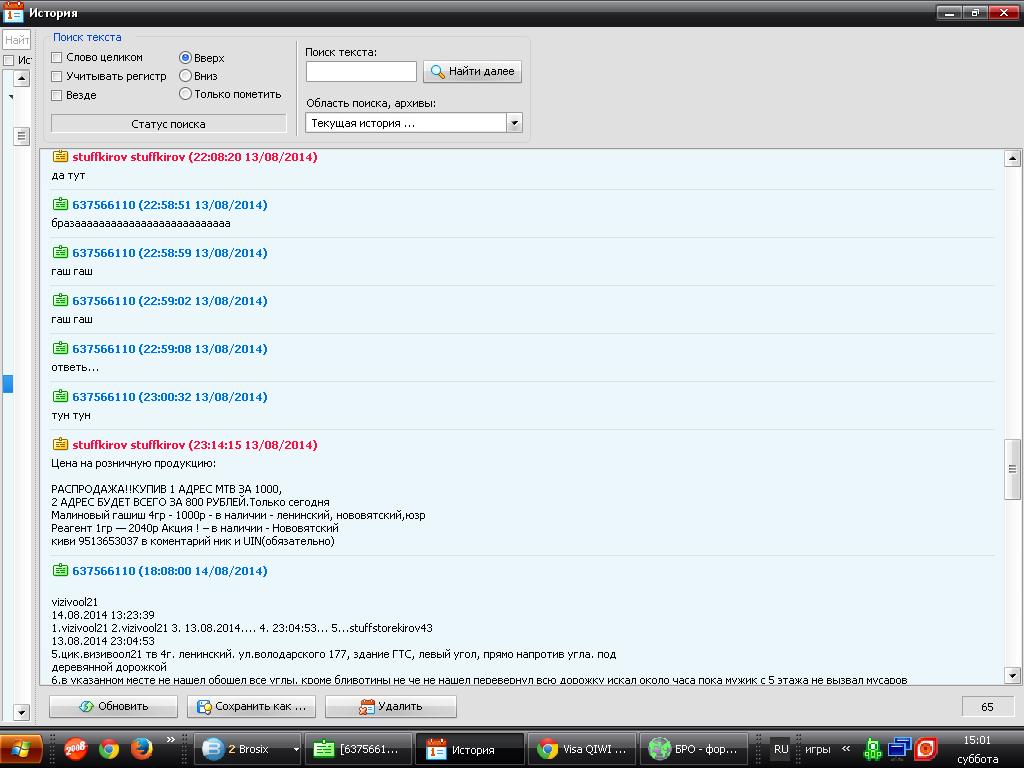Click the message text 'да тут'
Image resolution: width=1024 pixels, height=768 pixels.
click(x=69, y=175)
